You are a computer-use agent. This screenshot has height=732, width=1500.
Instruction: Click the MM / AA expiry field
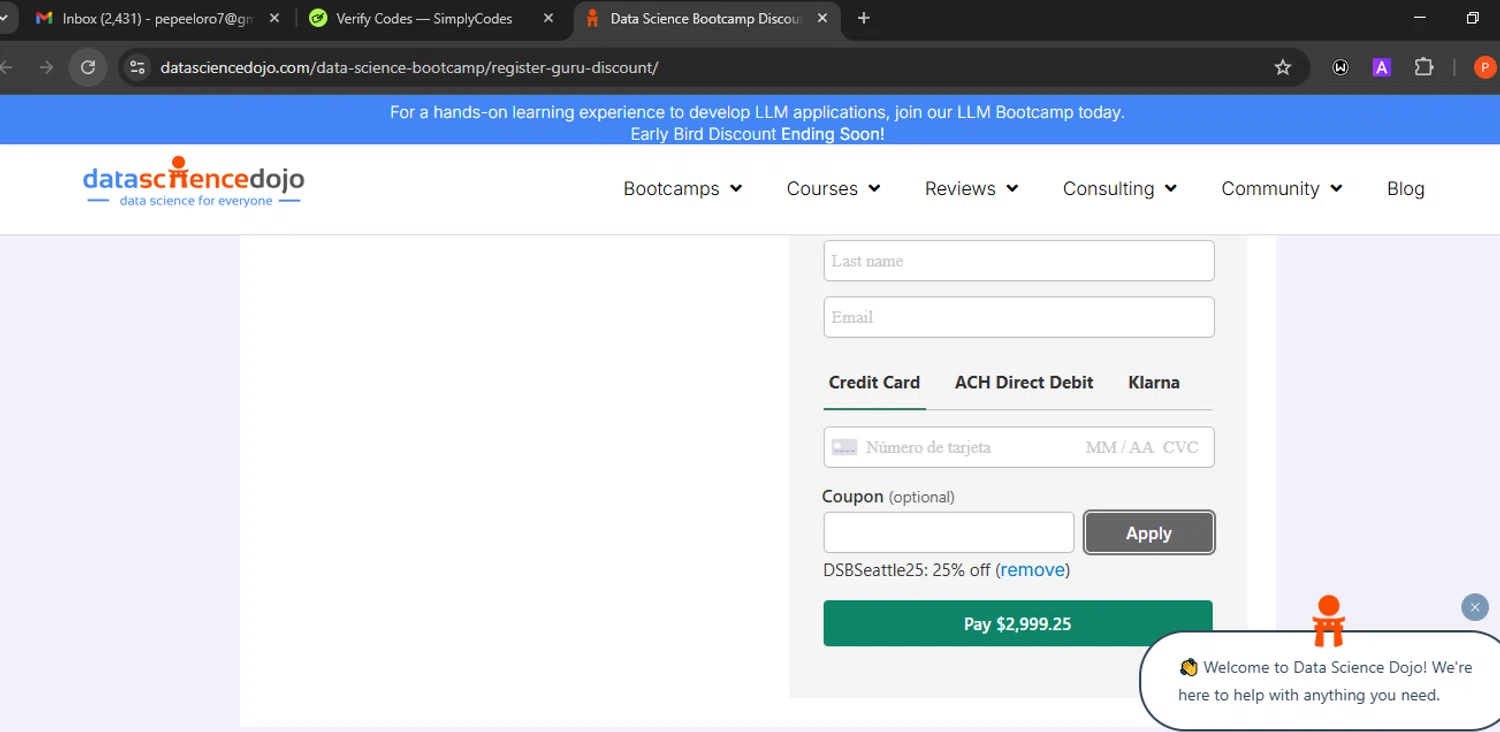coord(1119,447)
